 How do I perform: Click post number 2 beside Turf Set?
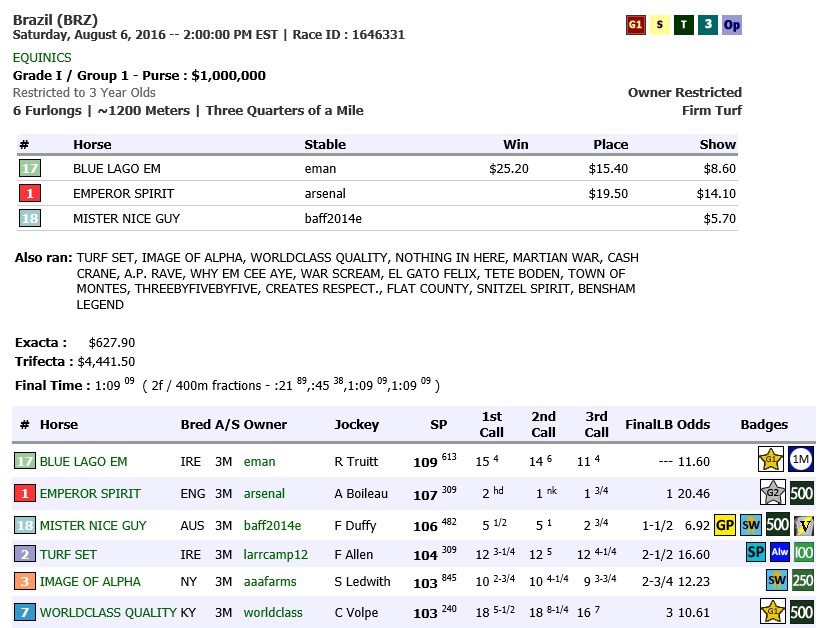pos(25,554)
